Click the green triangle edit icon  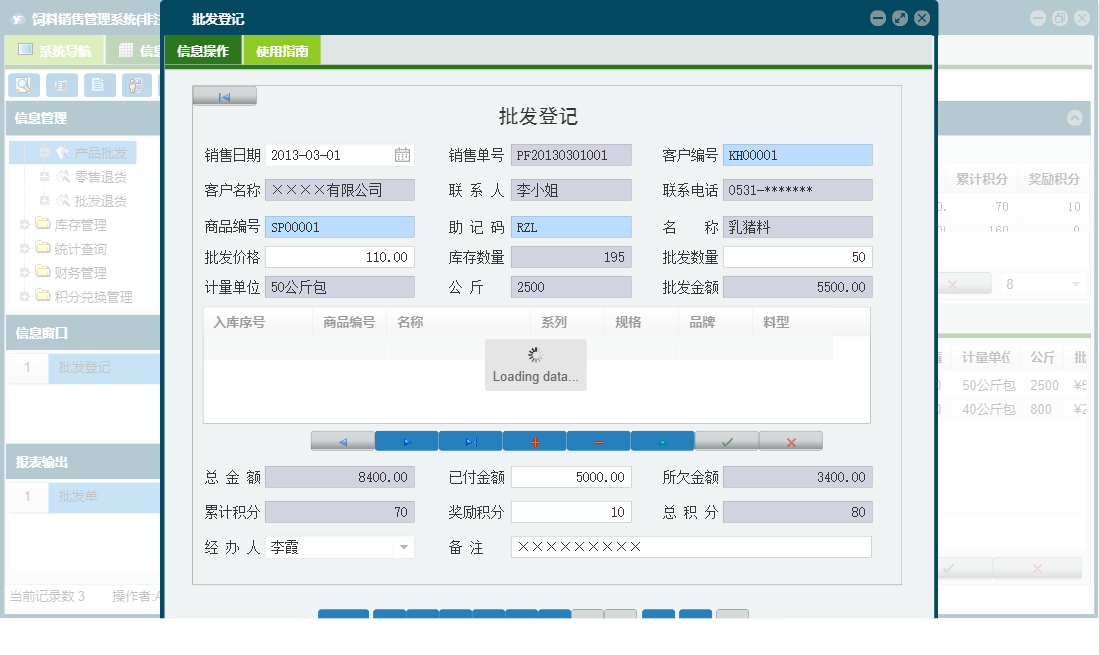[662, 440]
